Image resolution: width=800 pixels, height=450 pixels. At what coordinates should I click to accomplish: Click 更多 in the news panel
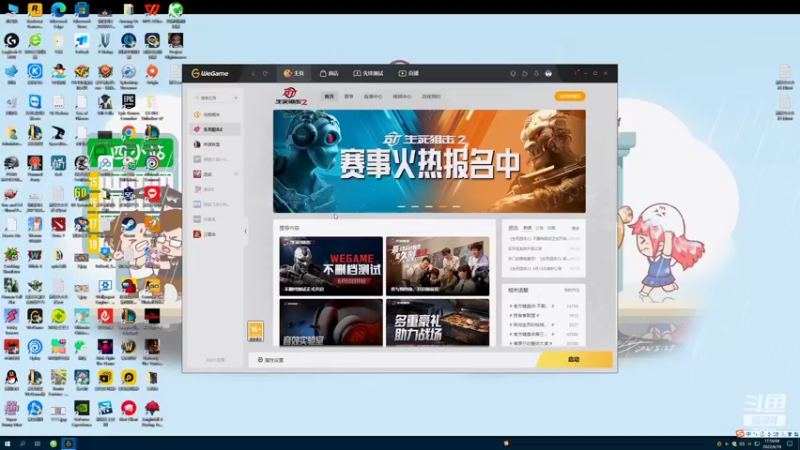coord(576,228)
